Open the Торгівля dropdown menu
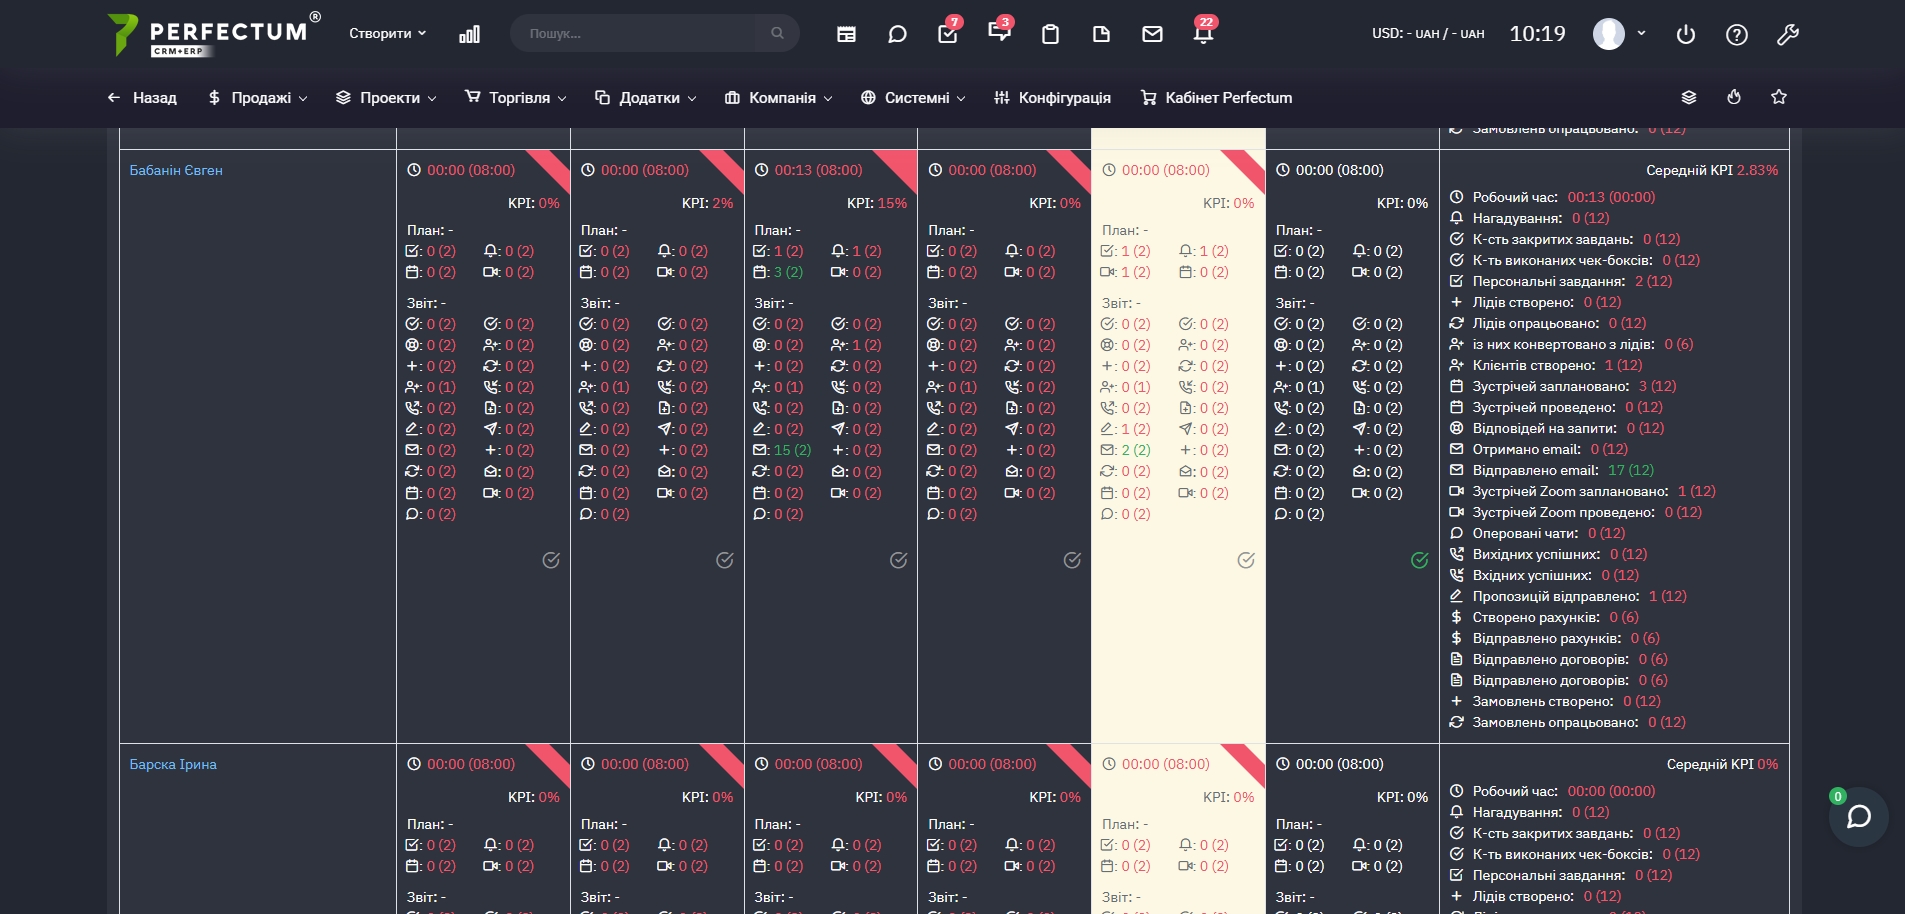 (516, 98)
